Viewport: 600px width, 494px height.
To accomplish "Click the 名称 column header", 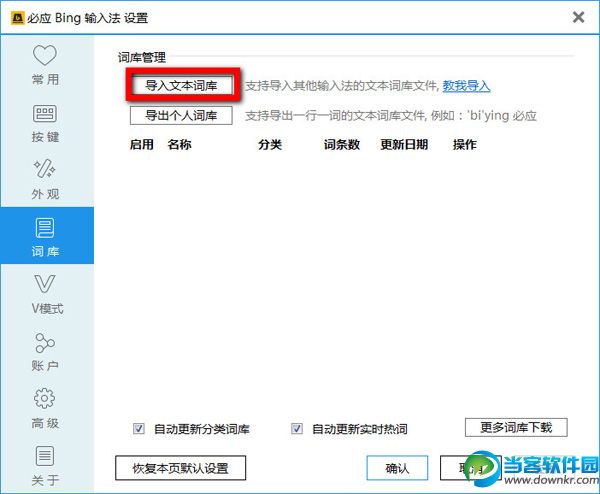I will [x=179, y=145].
